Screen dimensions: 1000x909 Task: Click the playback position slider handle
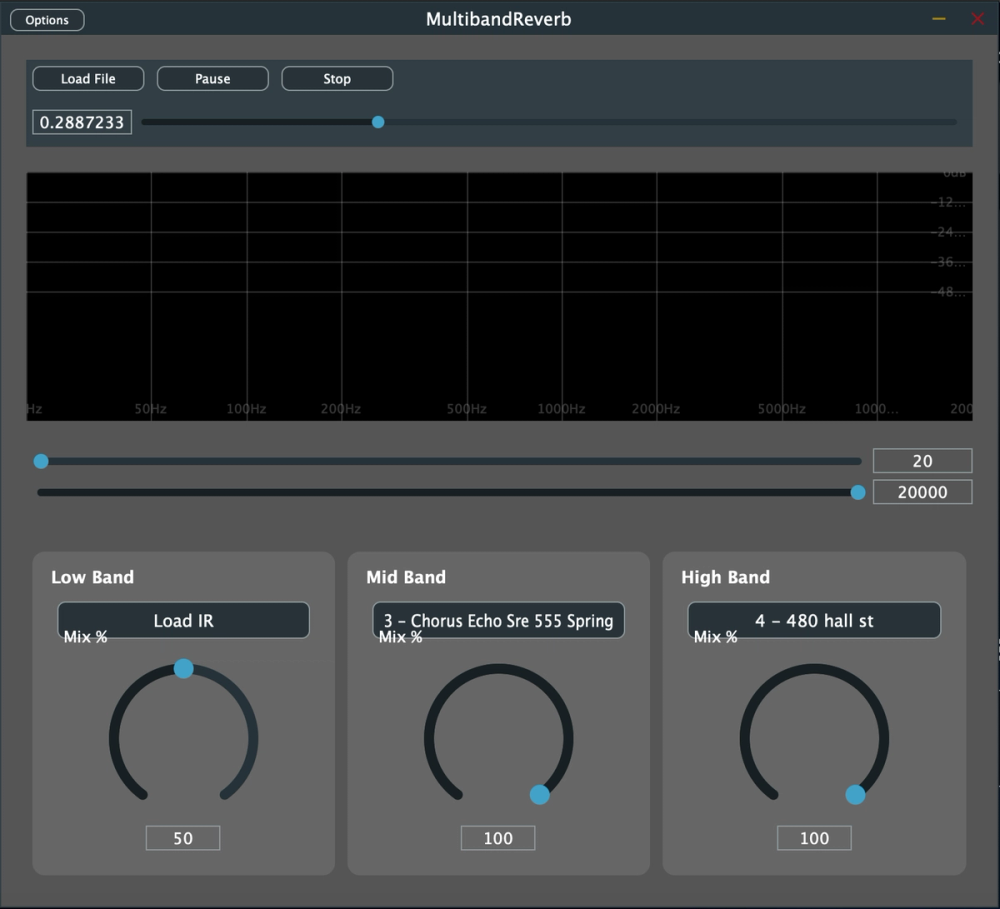378,122
